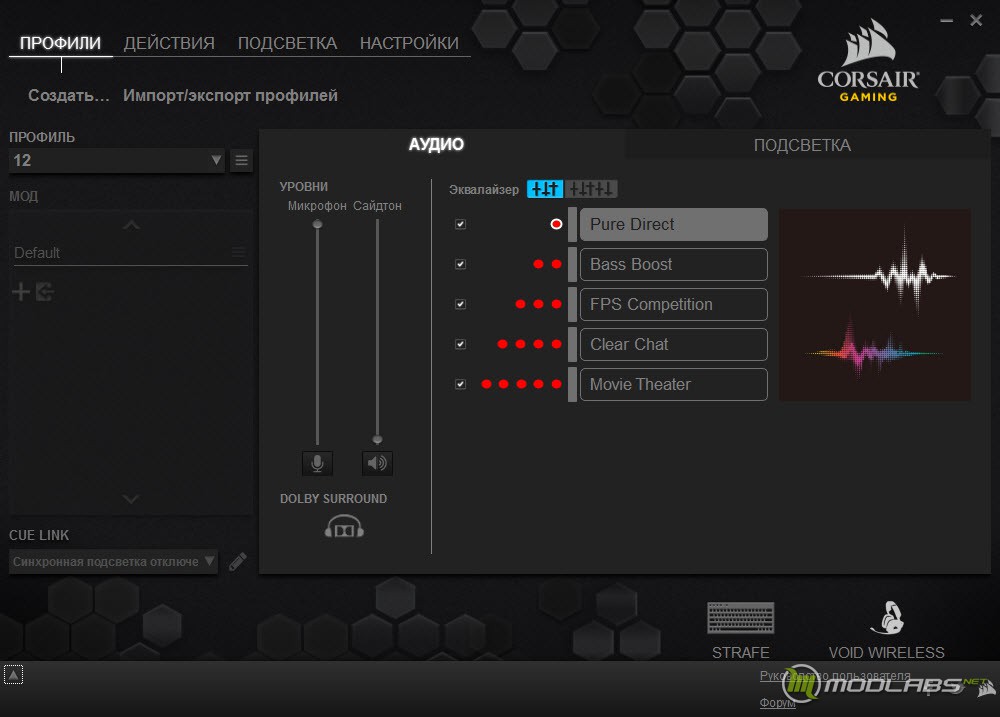
Task: Open Импорт/экспорт профилей
Action: [230, 96]
